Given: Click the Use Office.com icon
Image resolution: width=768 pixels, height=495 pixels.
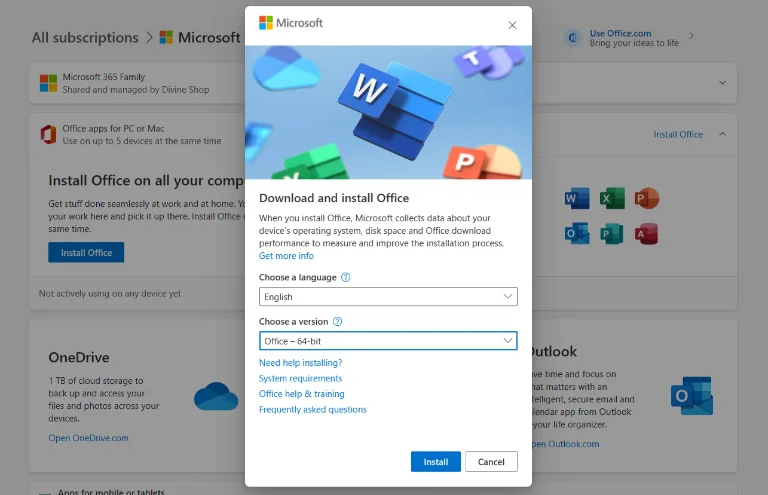Looking at the screenshot, I should click(572, 38).
